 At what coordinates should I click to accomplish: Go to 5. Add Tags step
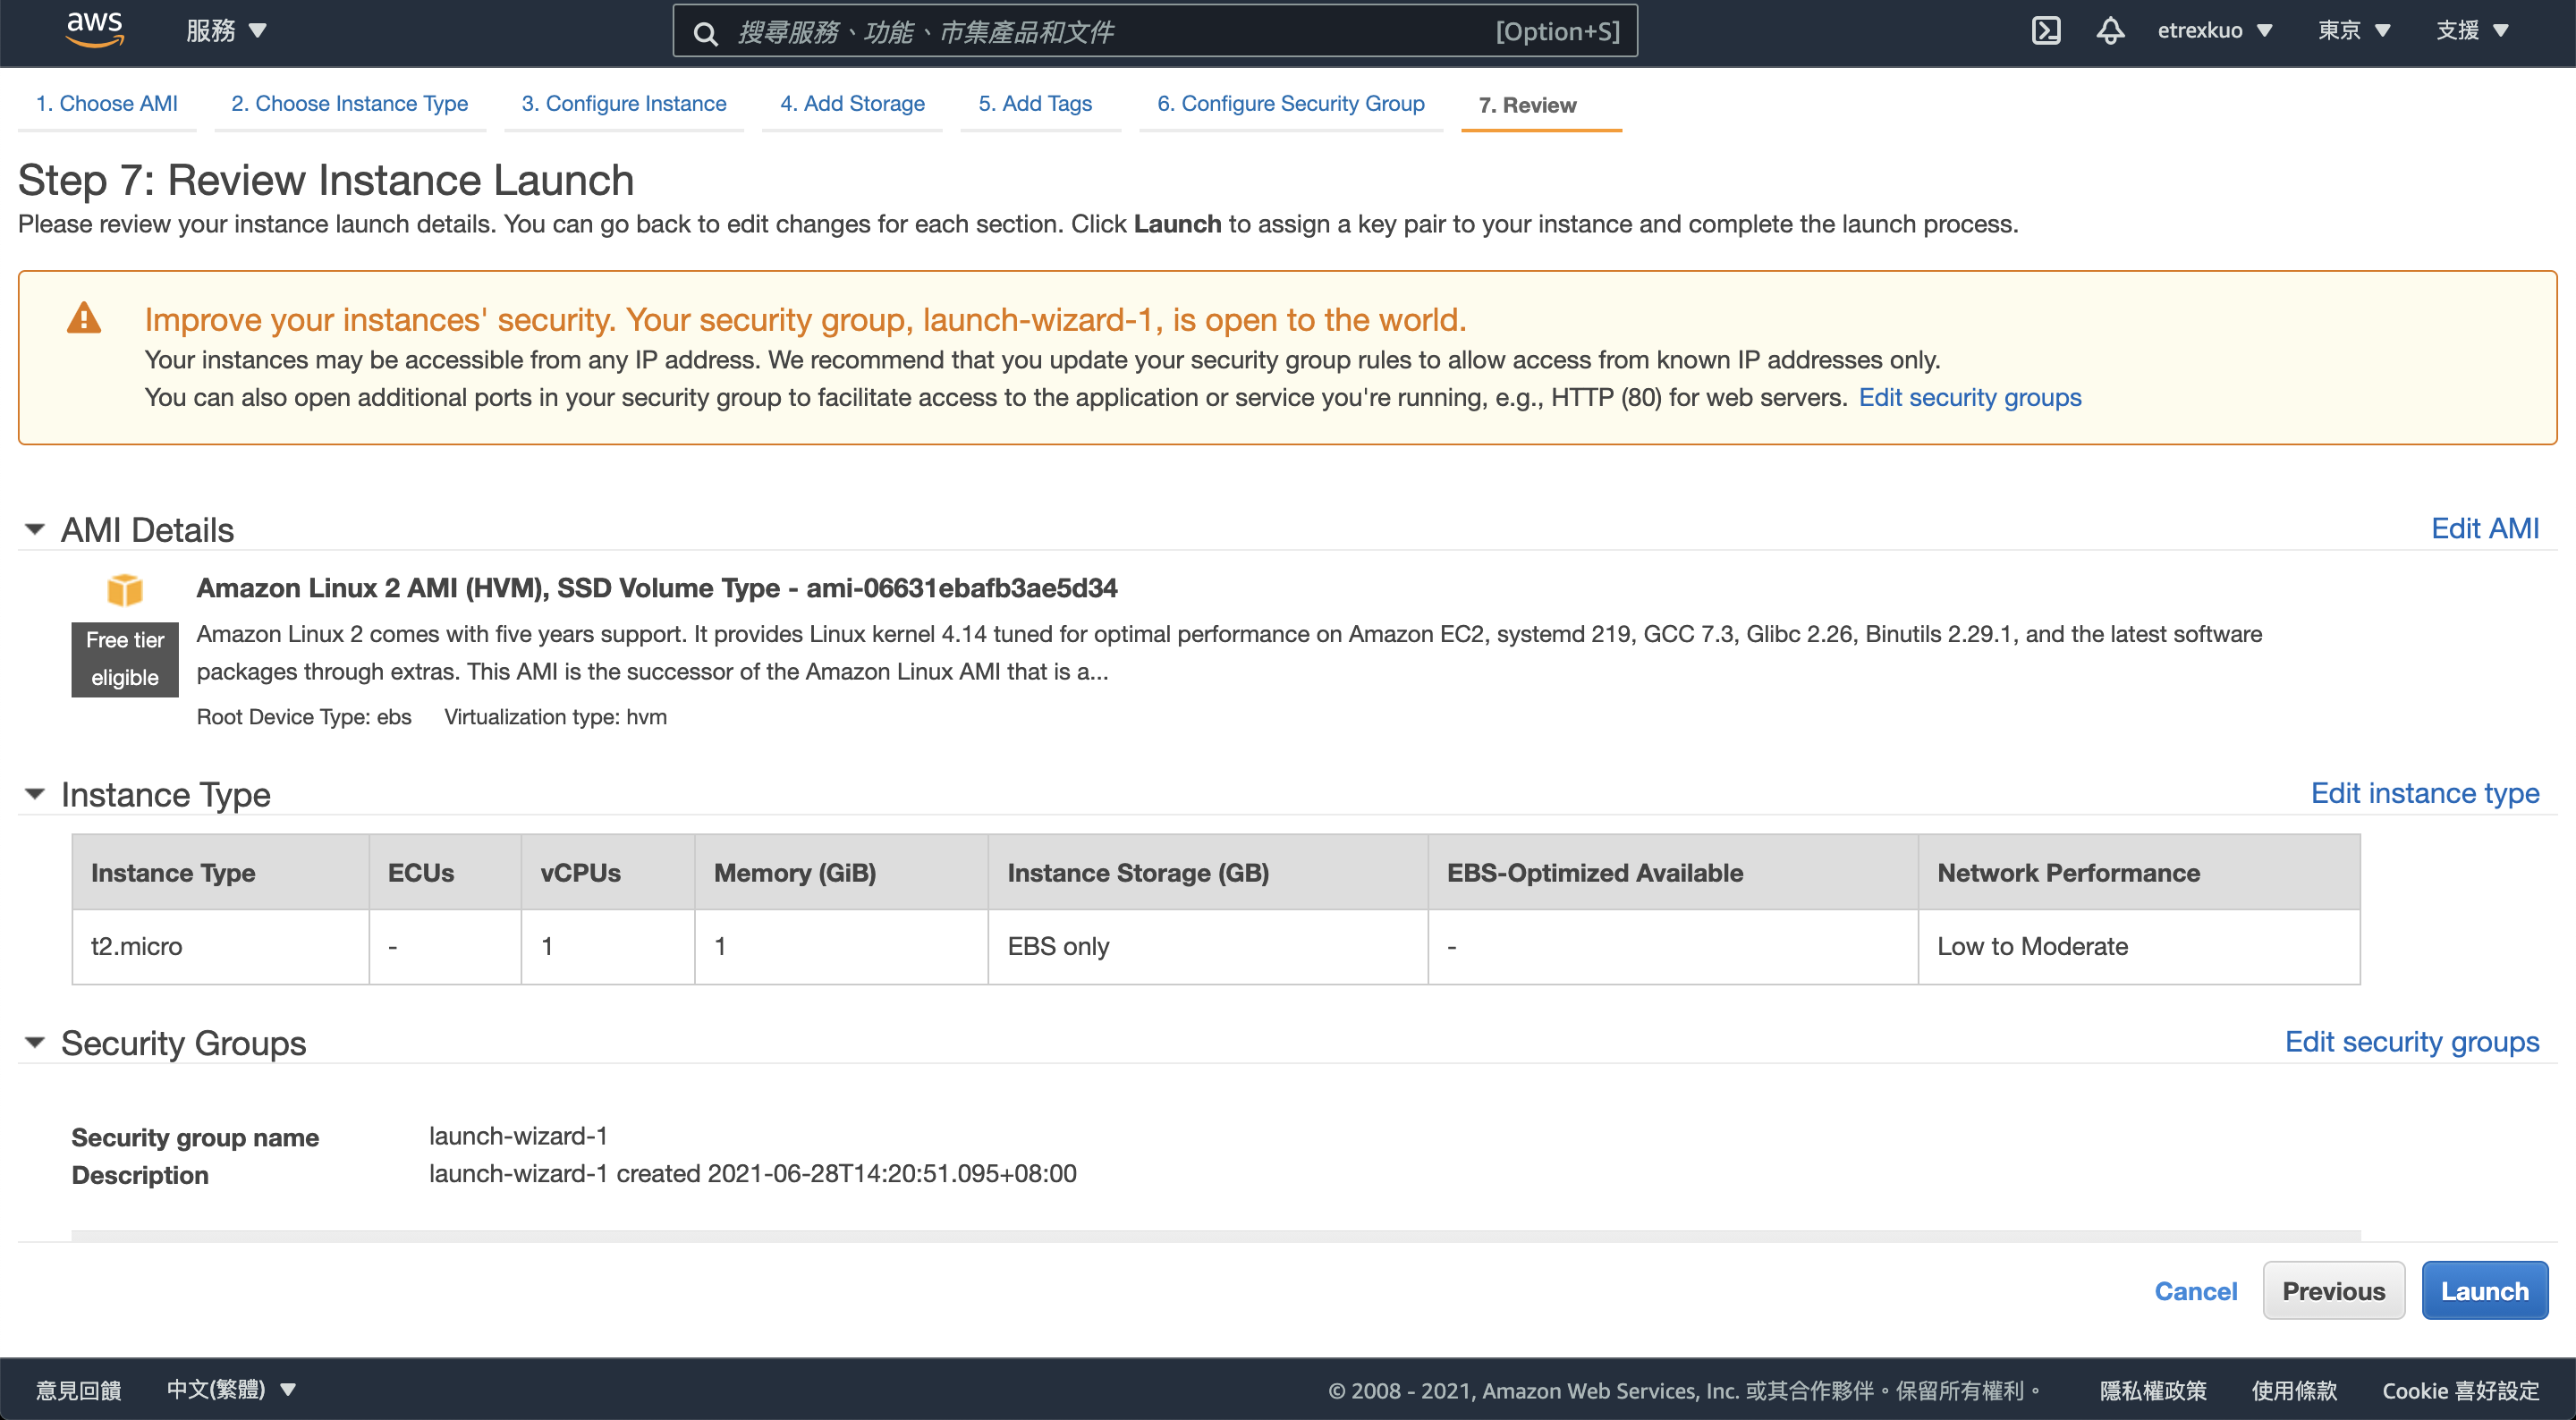click(x=1035, y=104)
